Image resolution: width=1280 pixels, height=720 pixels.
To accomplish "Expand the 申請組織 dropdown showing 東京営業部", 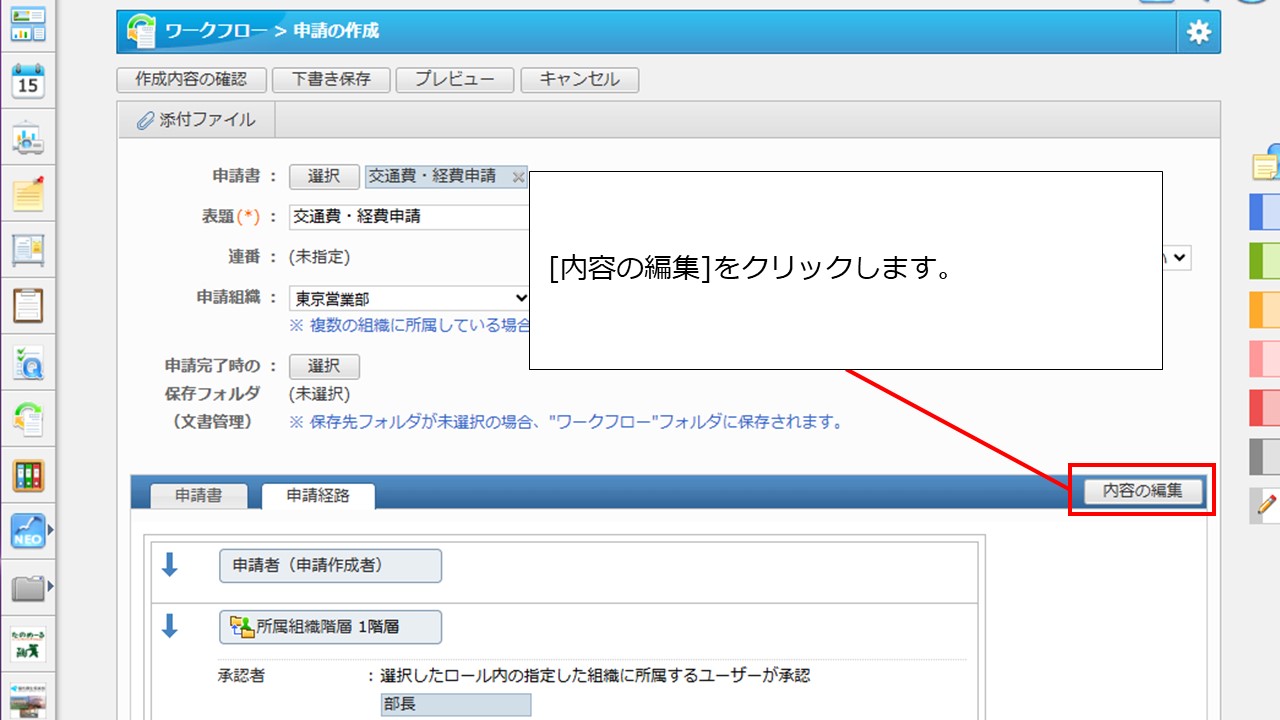I will click(x=410, y=298).
